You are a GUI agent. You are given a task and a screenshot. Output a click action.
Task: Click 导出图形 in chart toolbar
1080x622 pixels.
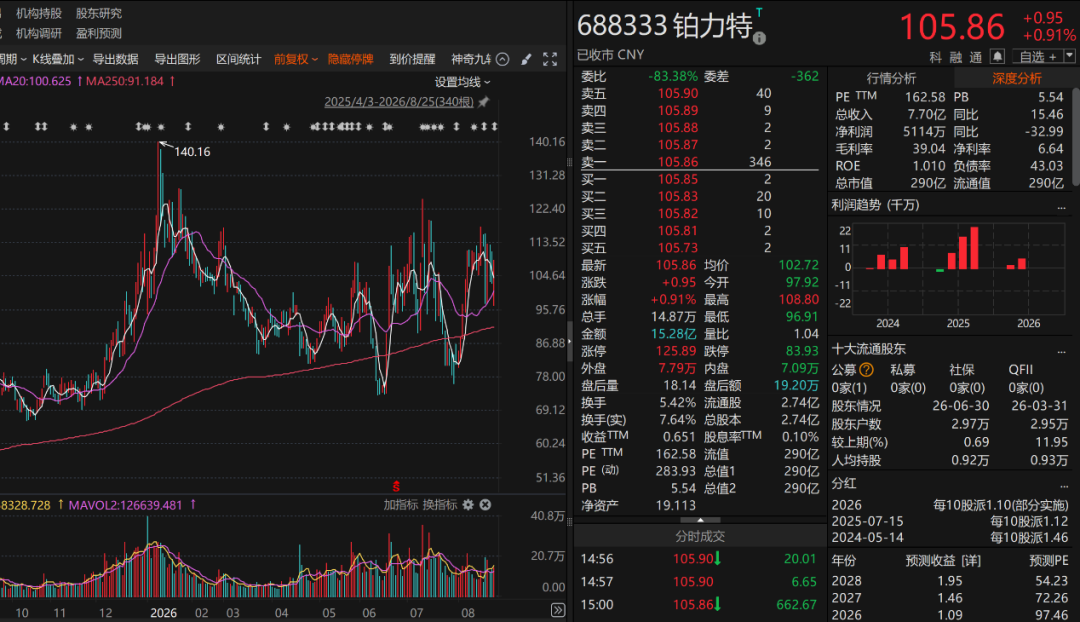177,59
